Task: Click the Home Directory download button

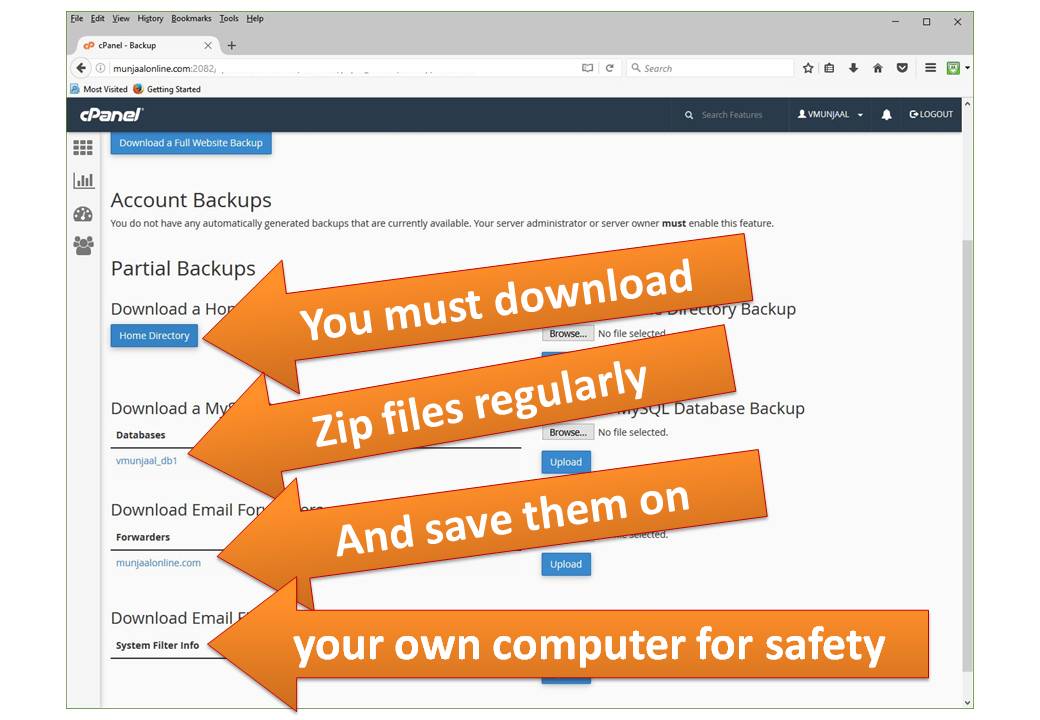Action: click(154, 335)
